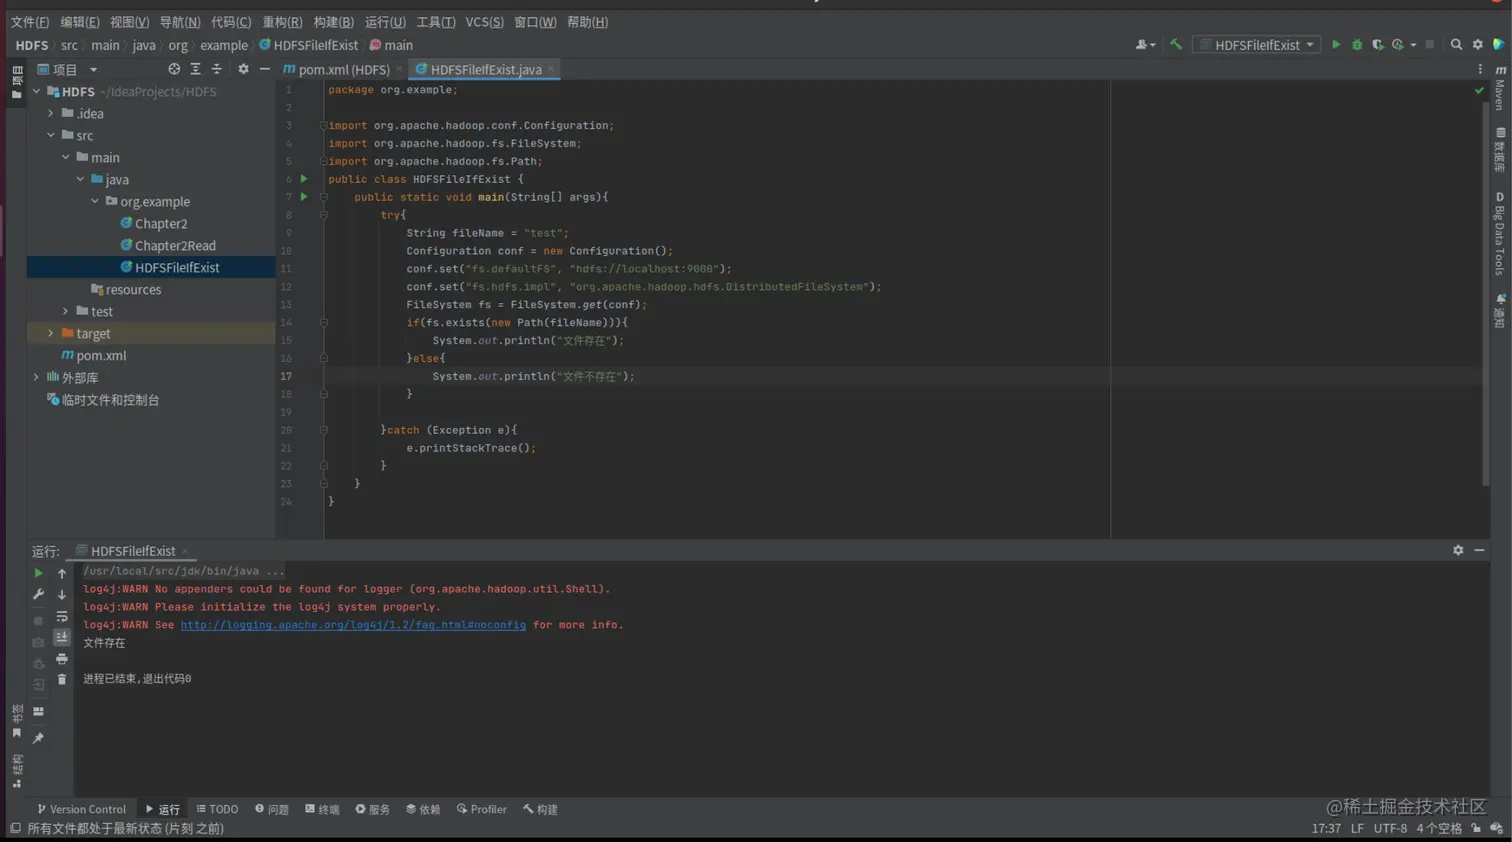Image resolution: width=1512 pixels, height=842 pixels.
Task: Collapse the org.example package
Action: click(96, 202)
